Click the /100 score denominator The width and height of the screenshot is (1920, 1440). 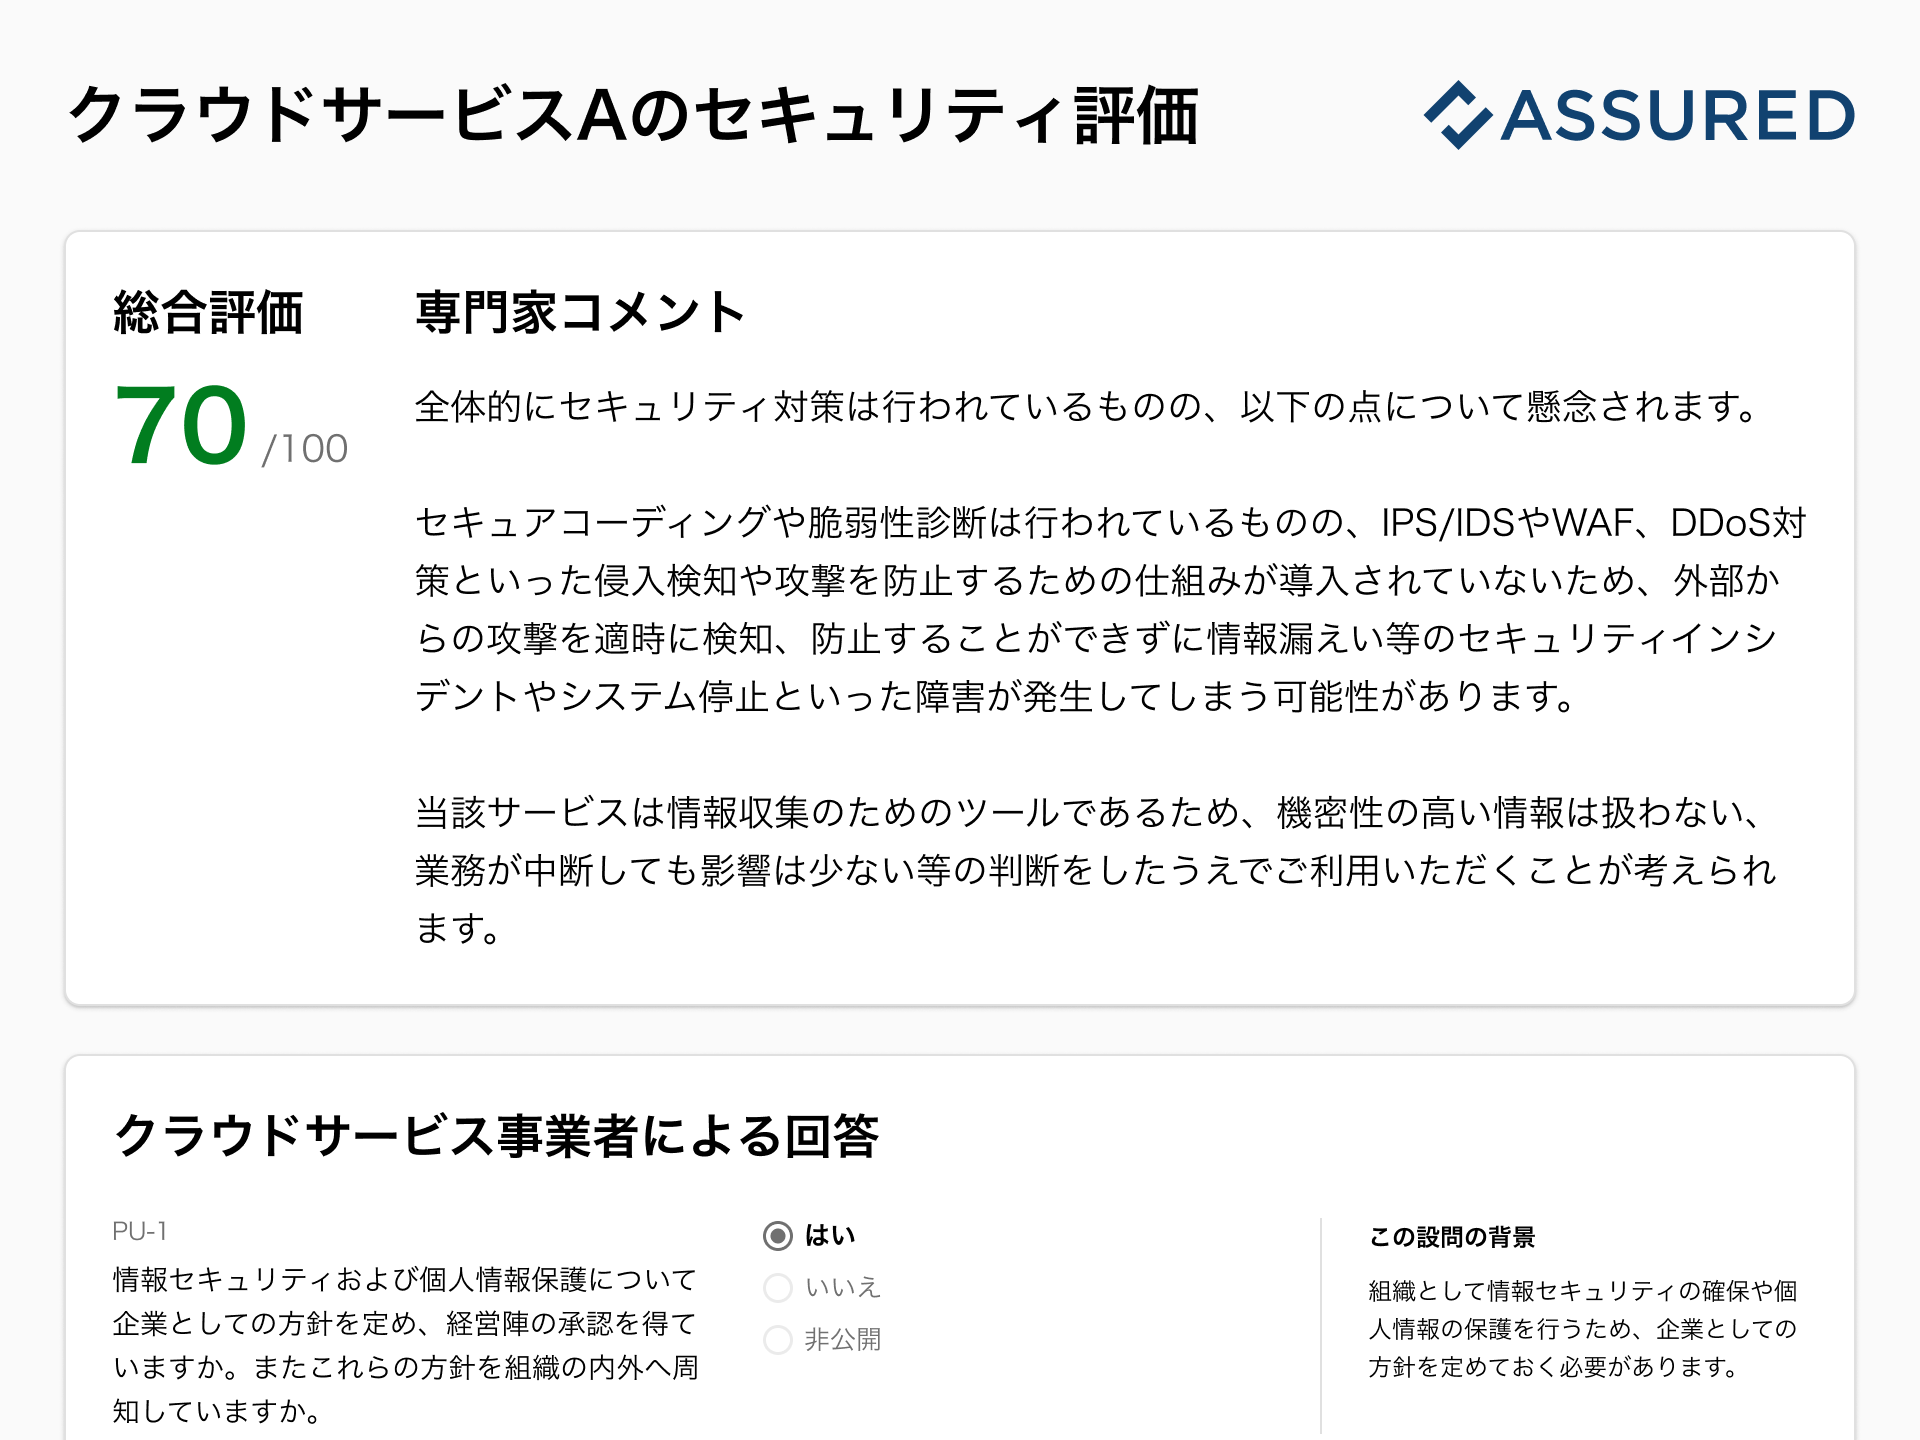[305, 449]
